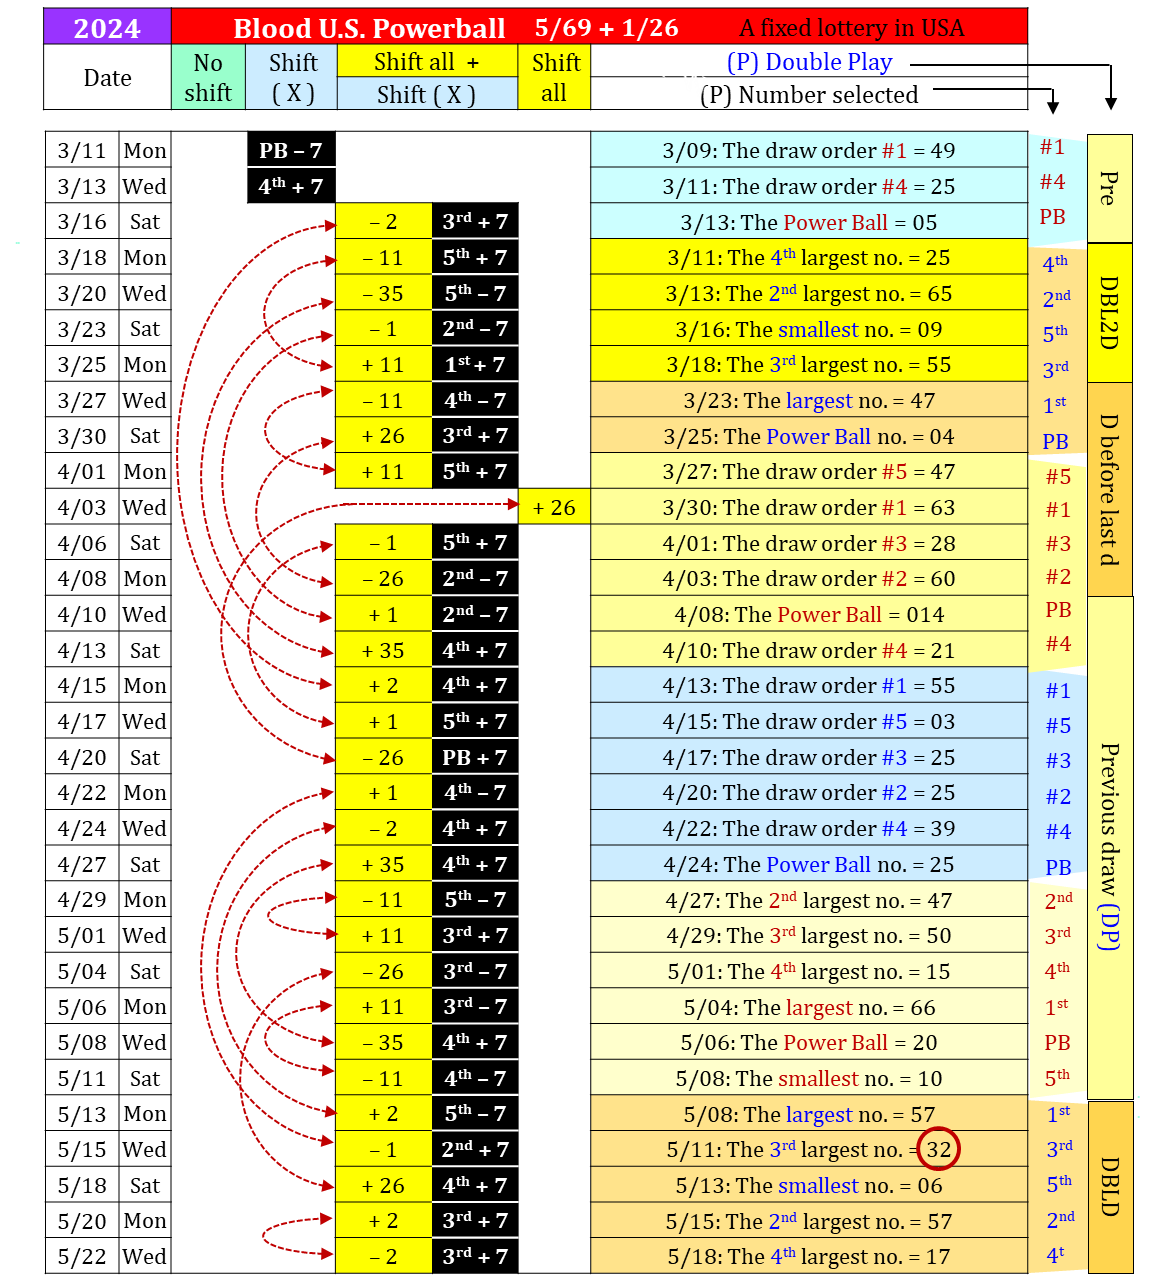Click '2nd – 7' in the 4/08 row
1156x1284 pixels.
tap(475, 578)
